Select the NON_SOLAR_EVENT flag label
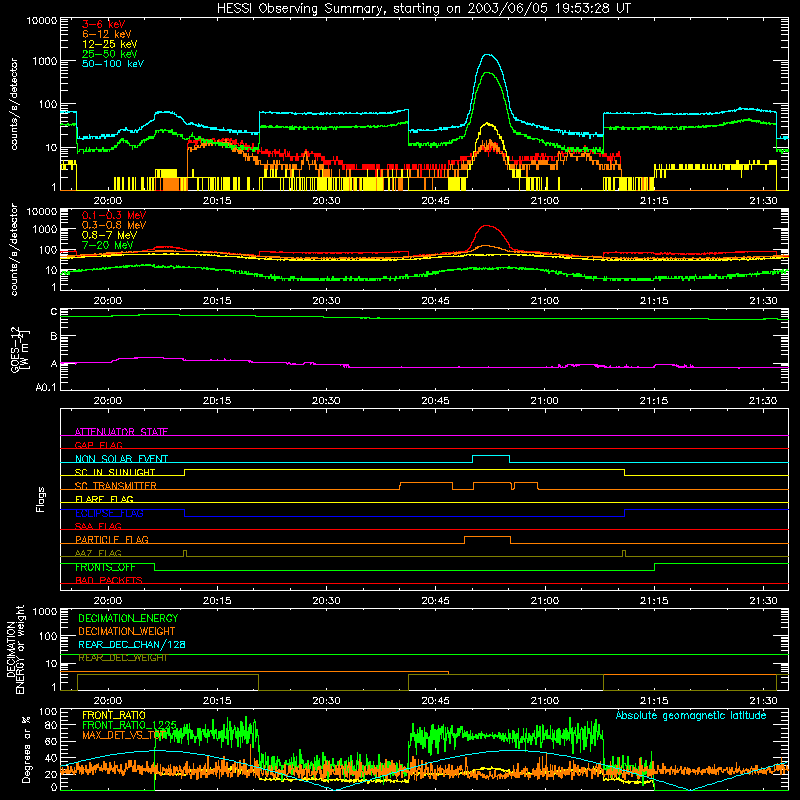Image resolution: width=800 pixels, height=800 pixels. pos(121,459)
